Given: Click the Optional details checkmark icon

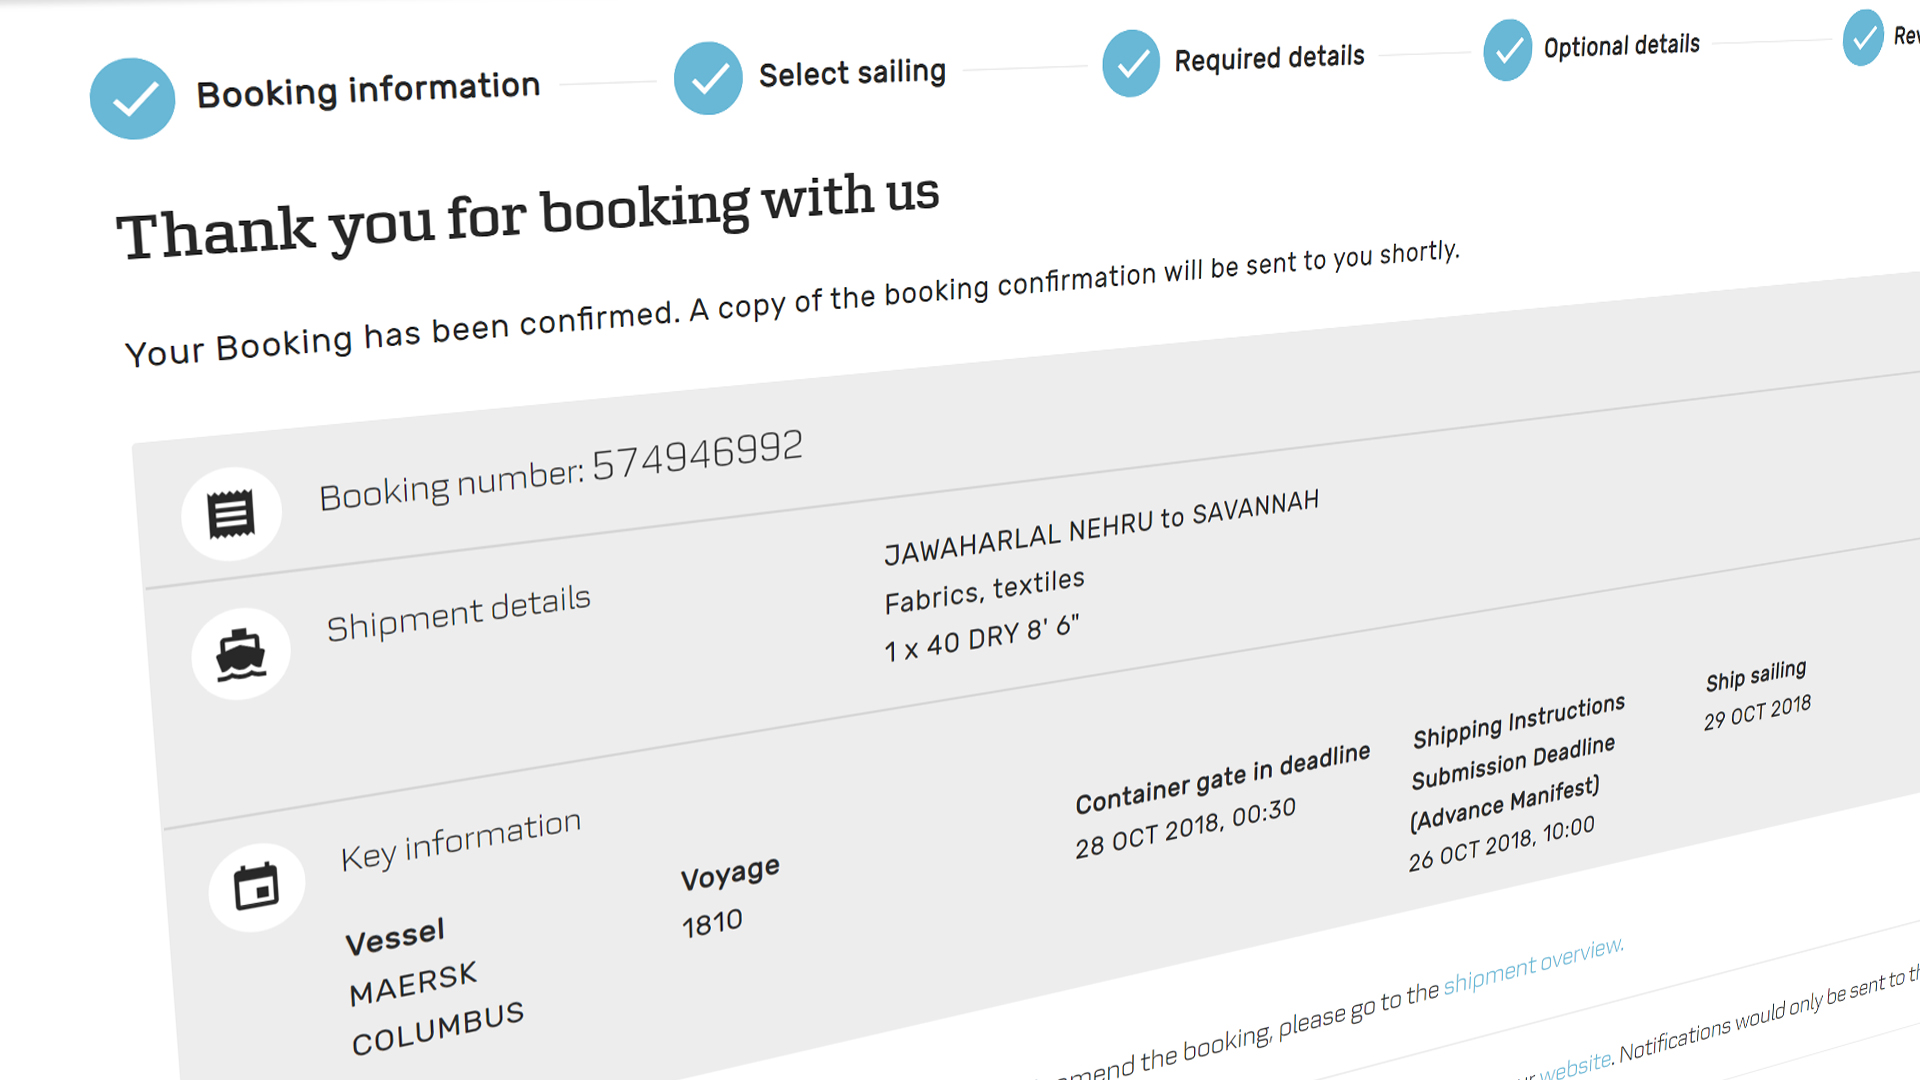Looking at the screenshot, I should [1507, 50].
